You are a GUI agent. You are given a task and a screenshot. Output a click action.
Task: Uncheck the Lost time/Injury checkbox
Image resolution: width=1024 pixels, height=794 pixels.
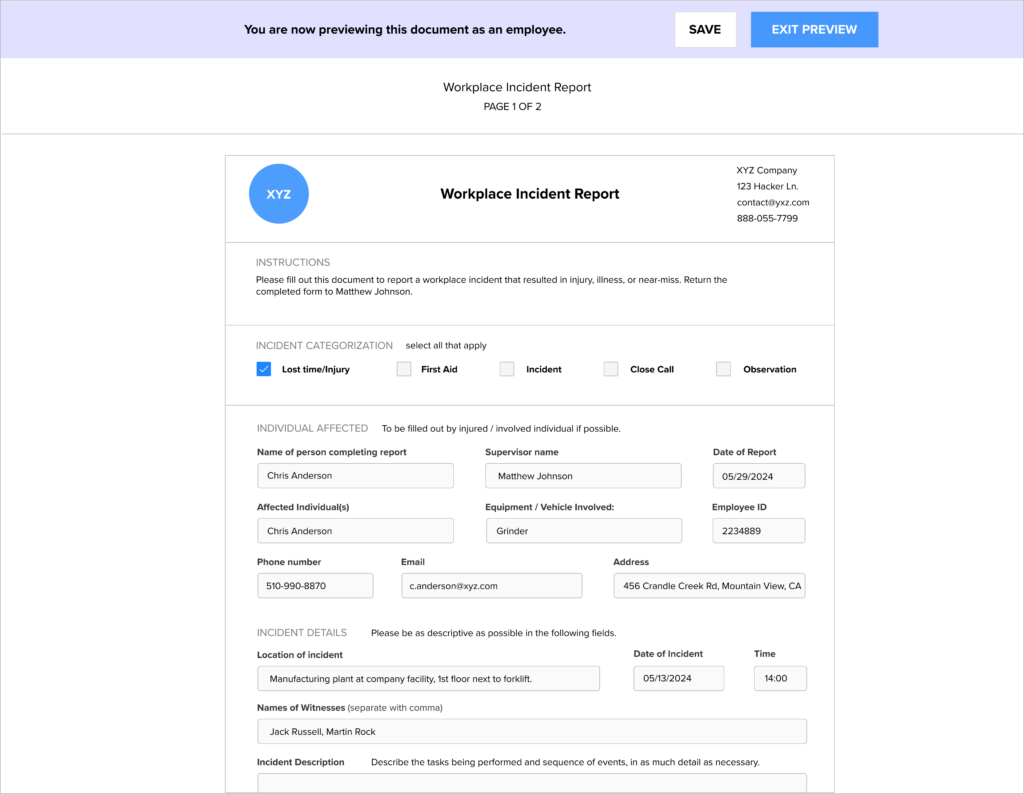tap(263, 369)
